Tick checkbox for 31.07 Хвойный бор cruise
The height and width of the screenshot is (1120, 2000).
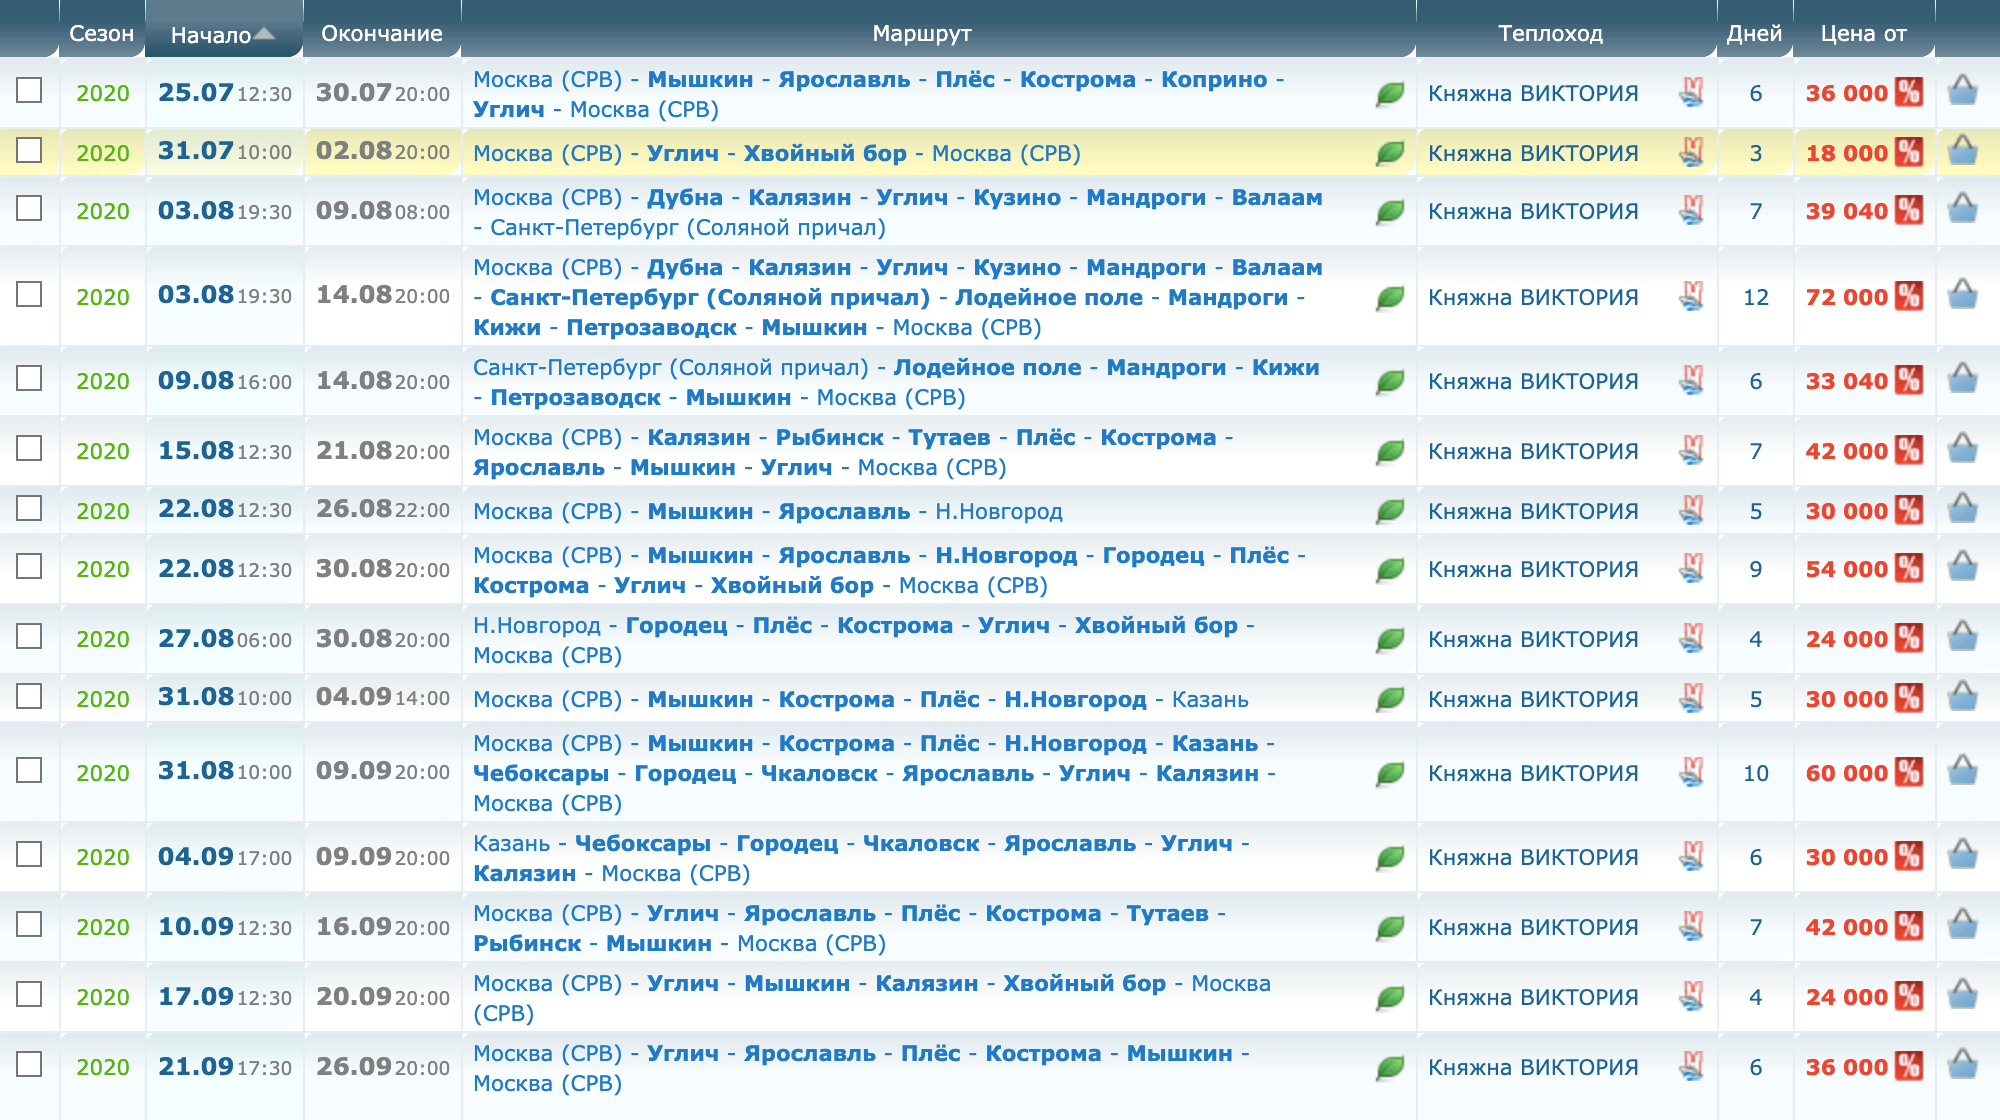coord(29,150)
